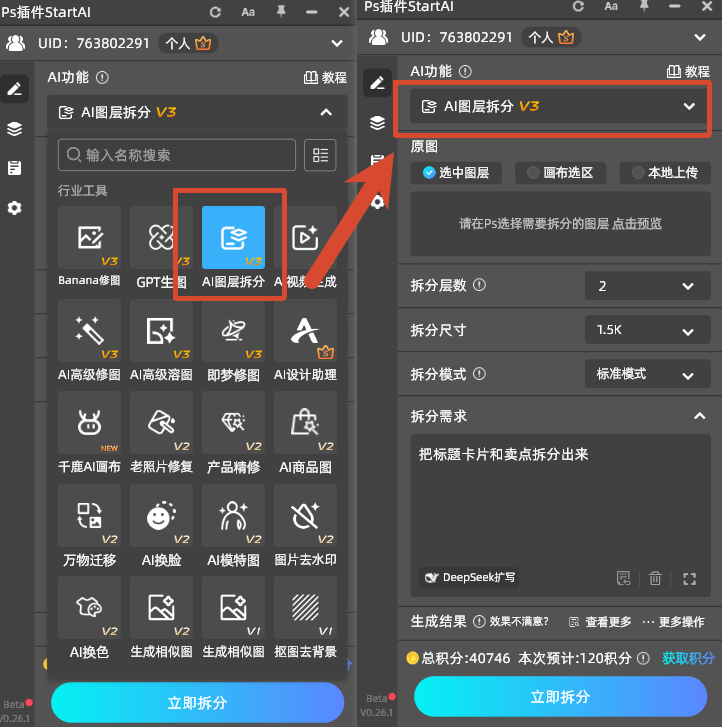
Task: Select 本地上传 radio option
Action: 665,173
